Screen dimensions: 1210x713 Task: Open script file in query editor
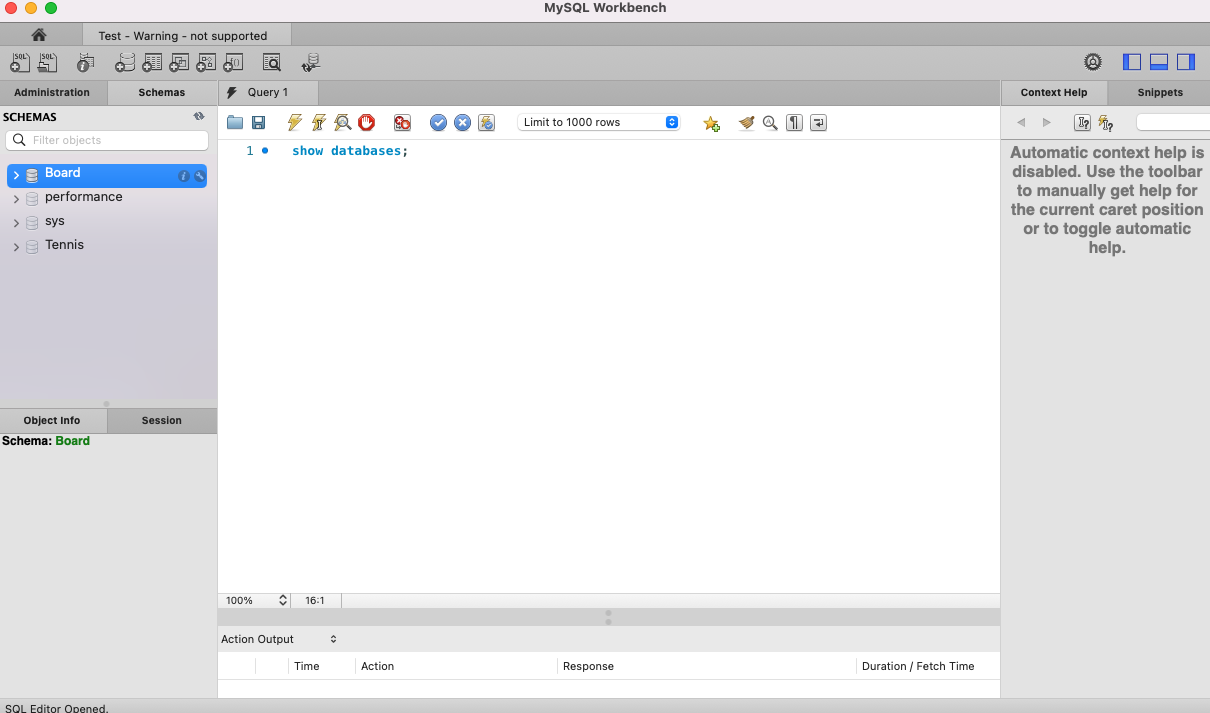coord(235,123)
